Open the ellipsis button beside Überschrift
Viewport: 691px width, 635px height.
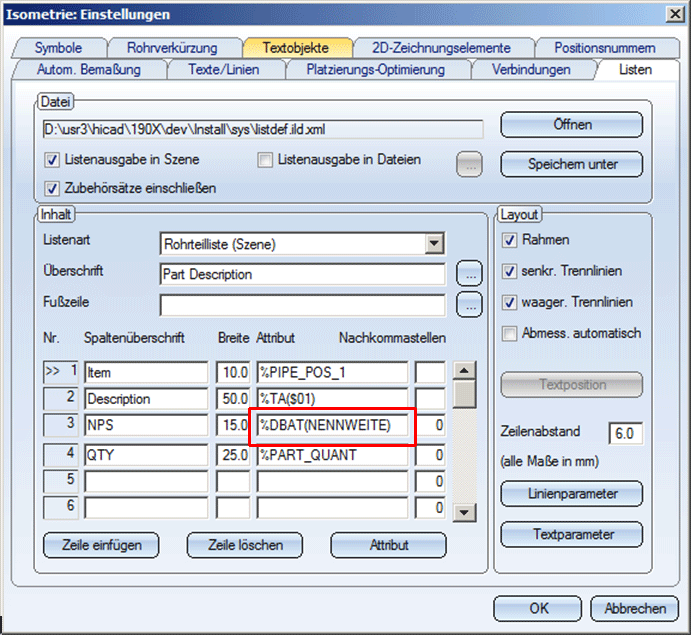click(469, 274)
